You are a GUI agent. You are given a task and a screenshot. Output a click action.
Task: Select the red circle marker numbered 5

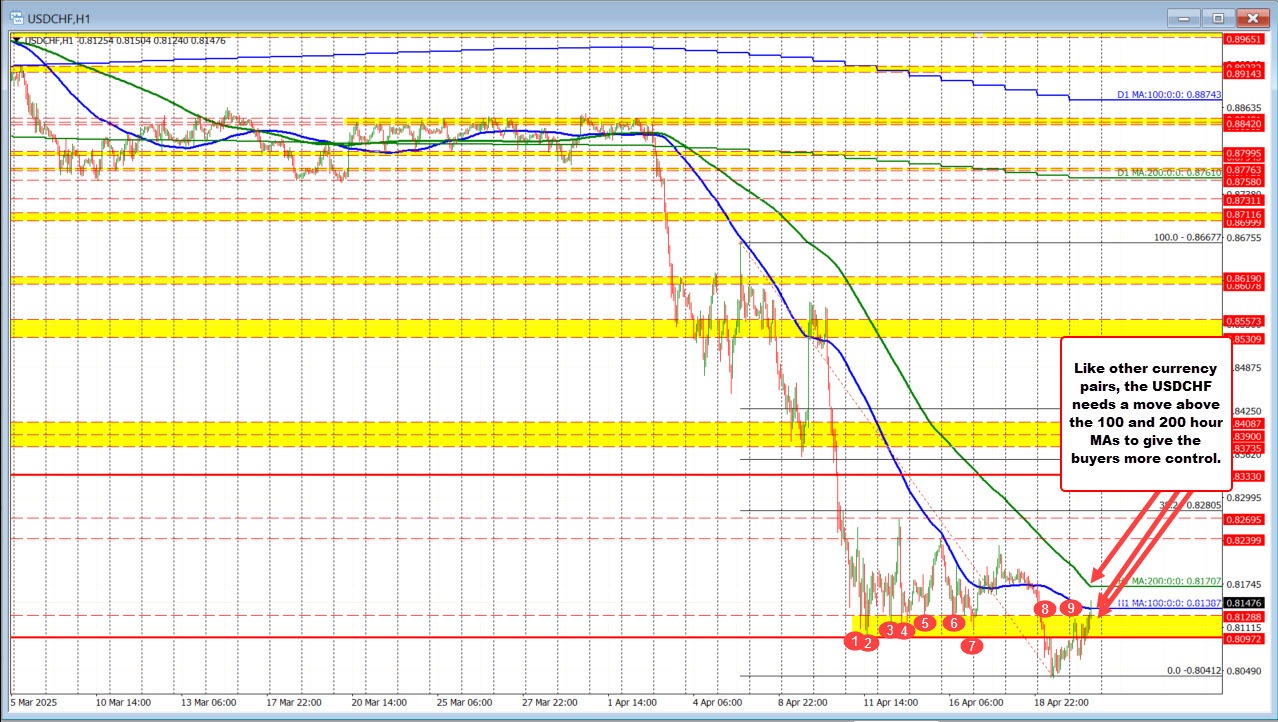pos(926,624)
